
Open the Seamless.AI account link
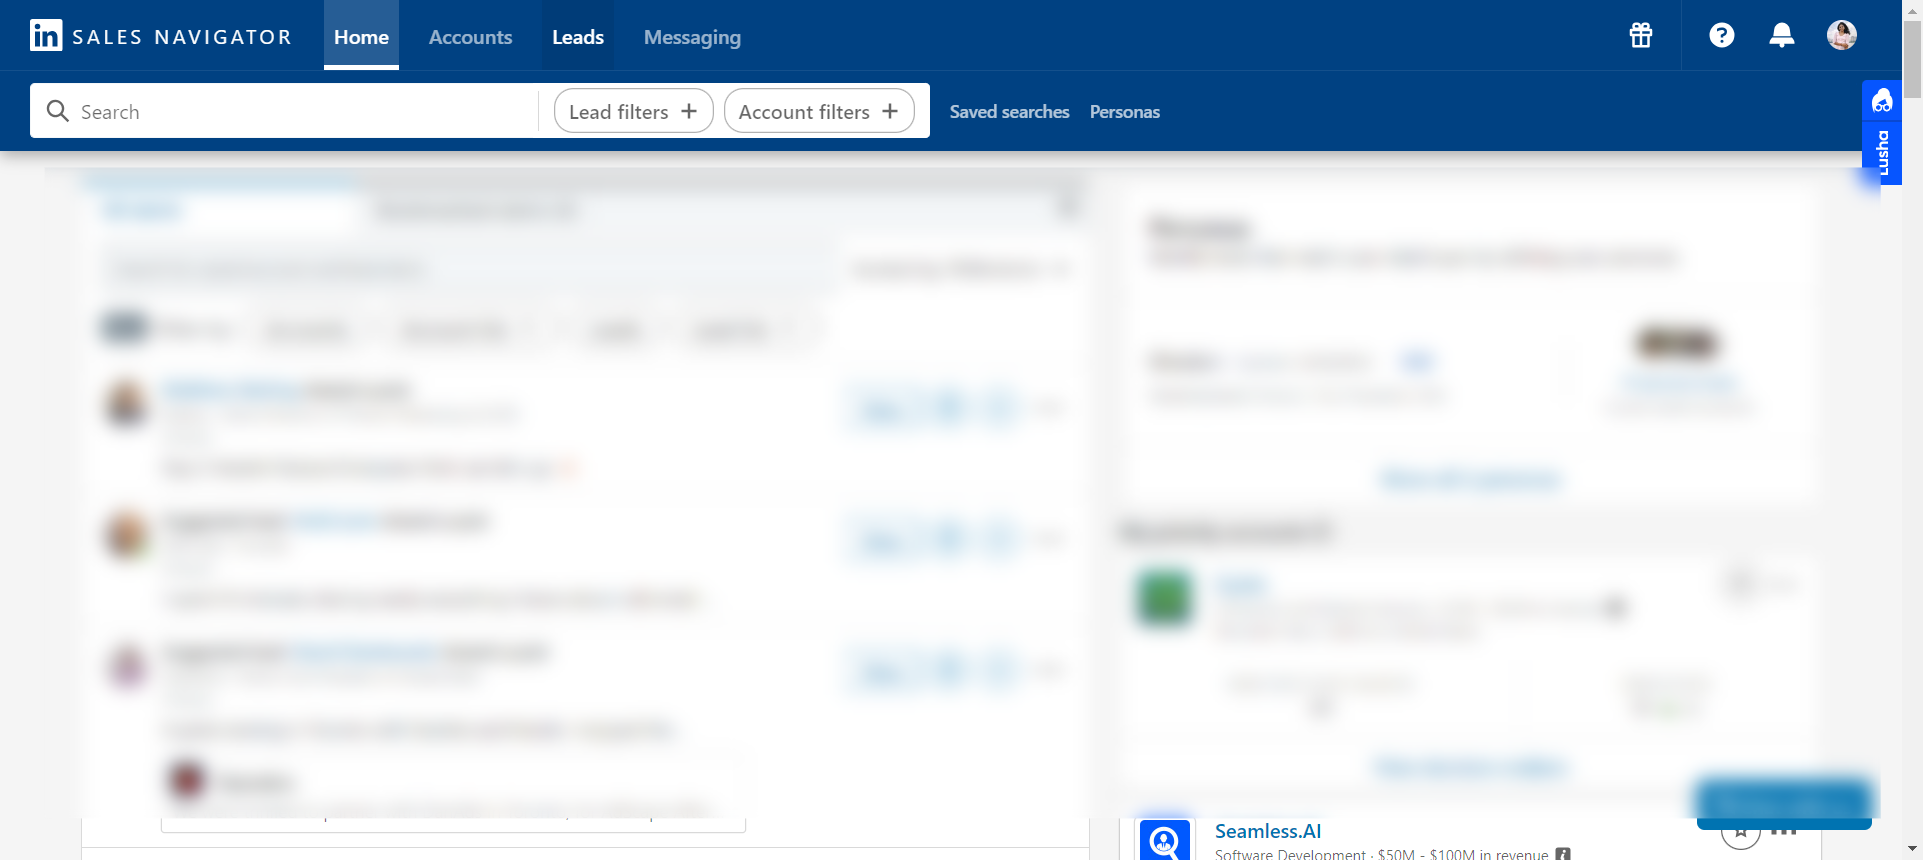(x=1267, y=831)
